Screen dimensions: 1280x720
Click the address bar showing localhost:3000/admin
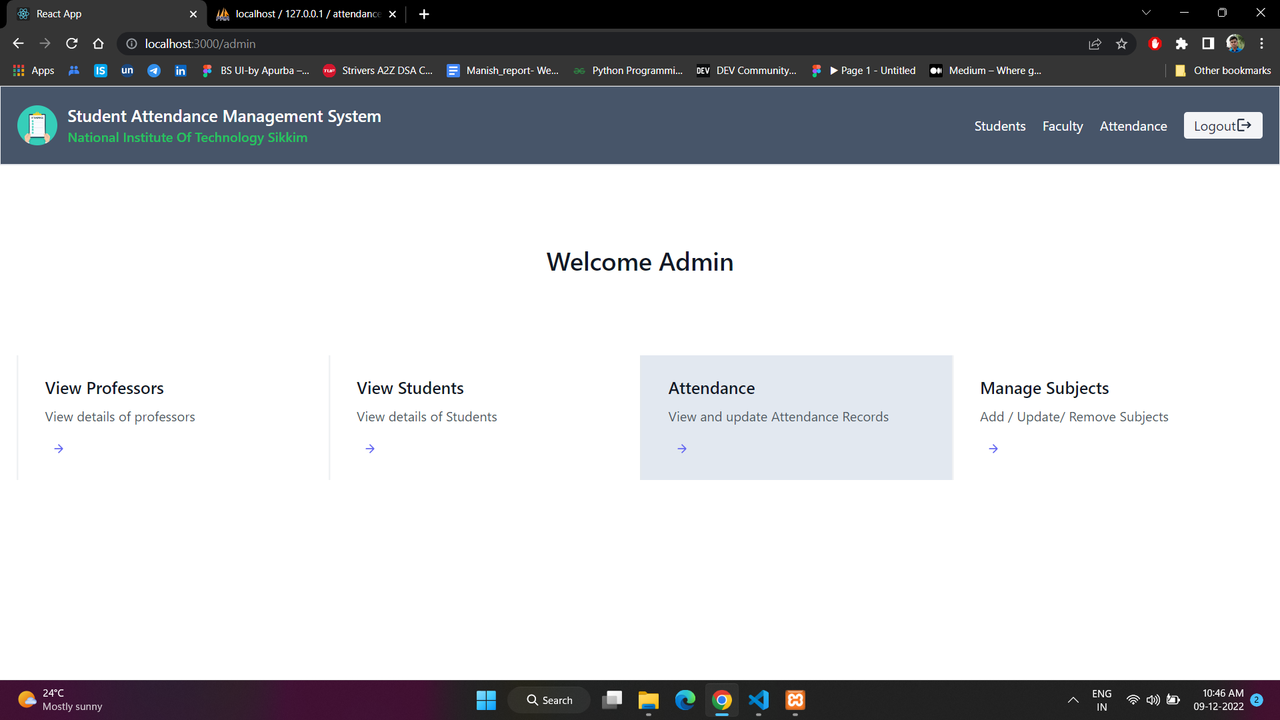click(x=200, y=44)
